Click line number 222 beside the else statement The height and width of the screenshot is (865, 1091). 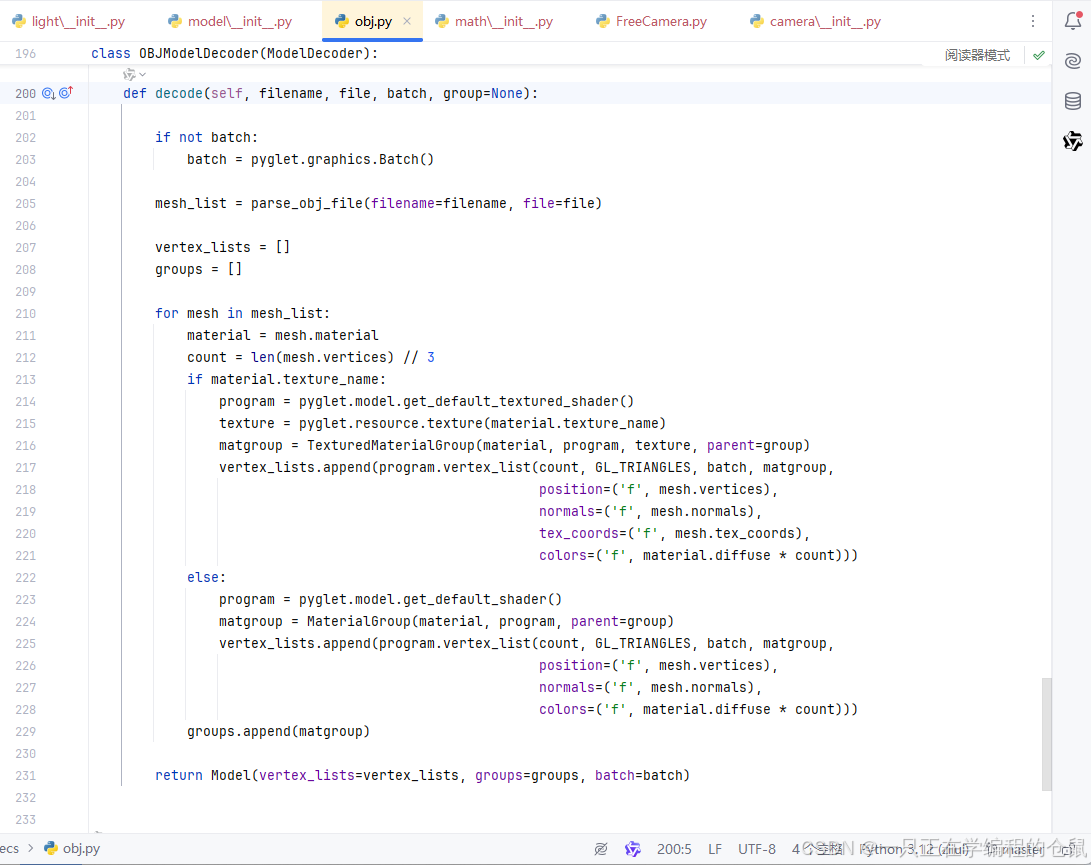point(26,578)
